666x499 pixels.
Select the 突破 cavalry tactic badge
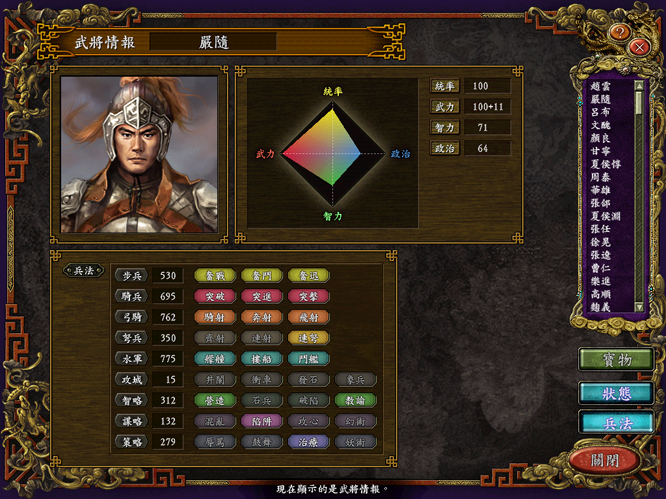click(215, 296)
